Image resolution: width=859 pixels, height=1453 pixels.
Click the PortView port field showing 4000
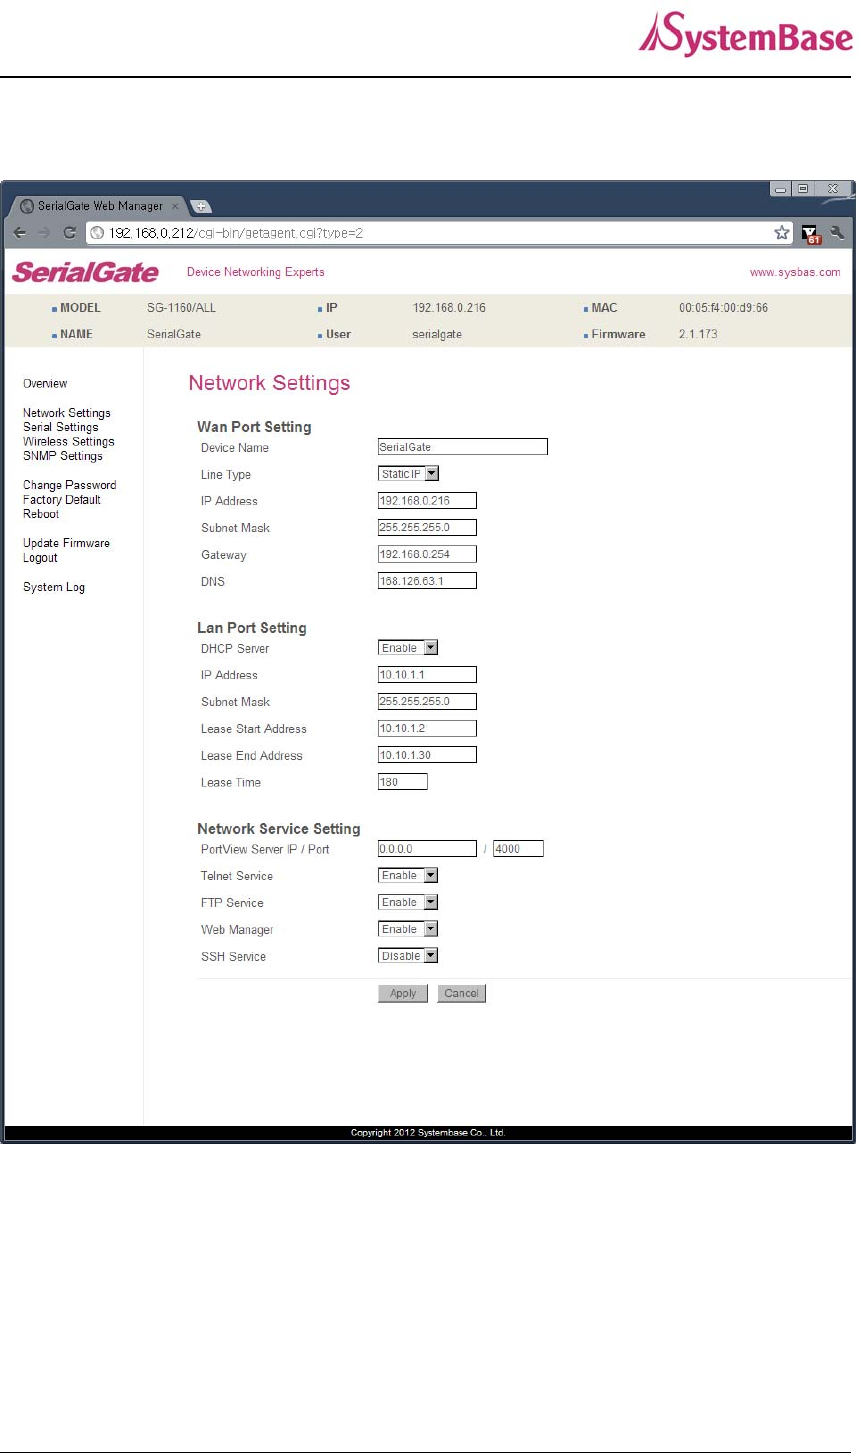518,849
